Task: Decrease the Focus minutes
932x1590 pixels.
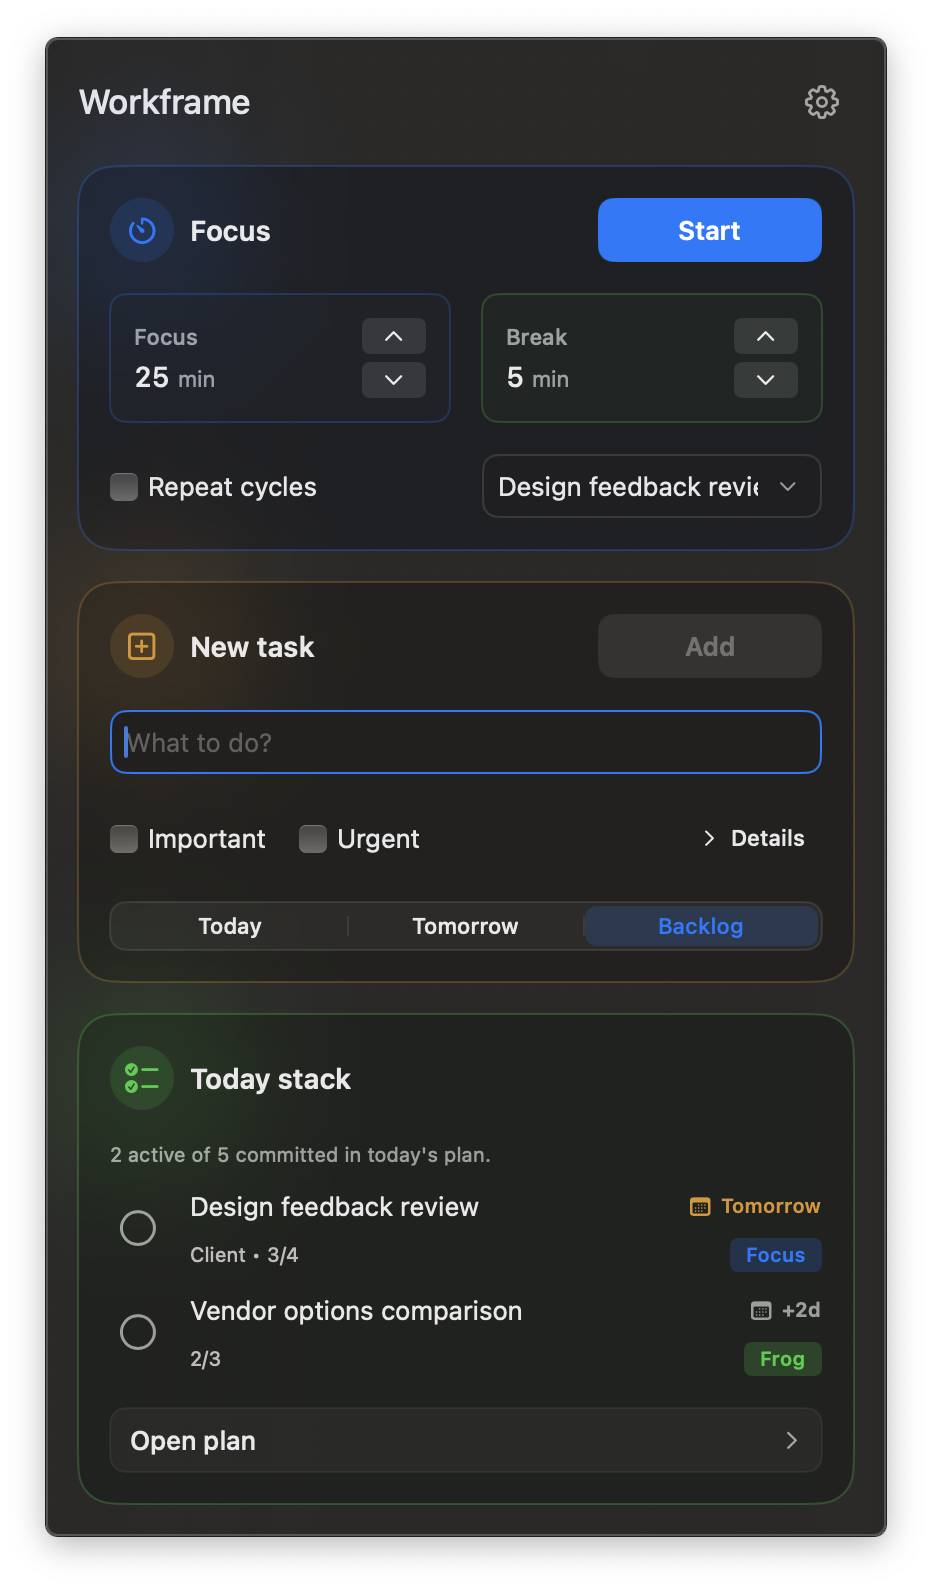Action: [394, 380]
